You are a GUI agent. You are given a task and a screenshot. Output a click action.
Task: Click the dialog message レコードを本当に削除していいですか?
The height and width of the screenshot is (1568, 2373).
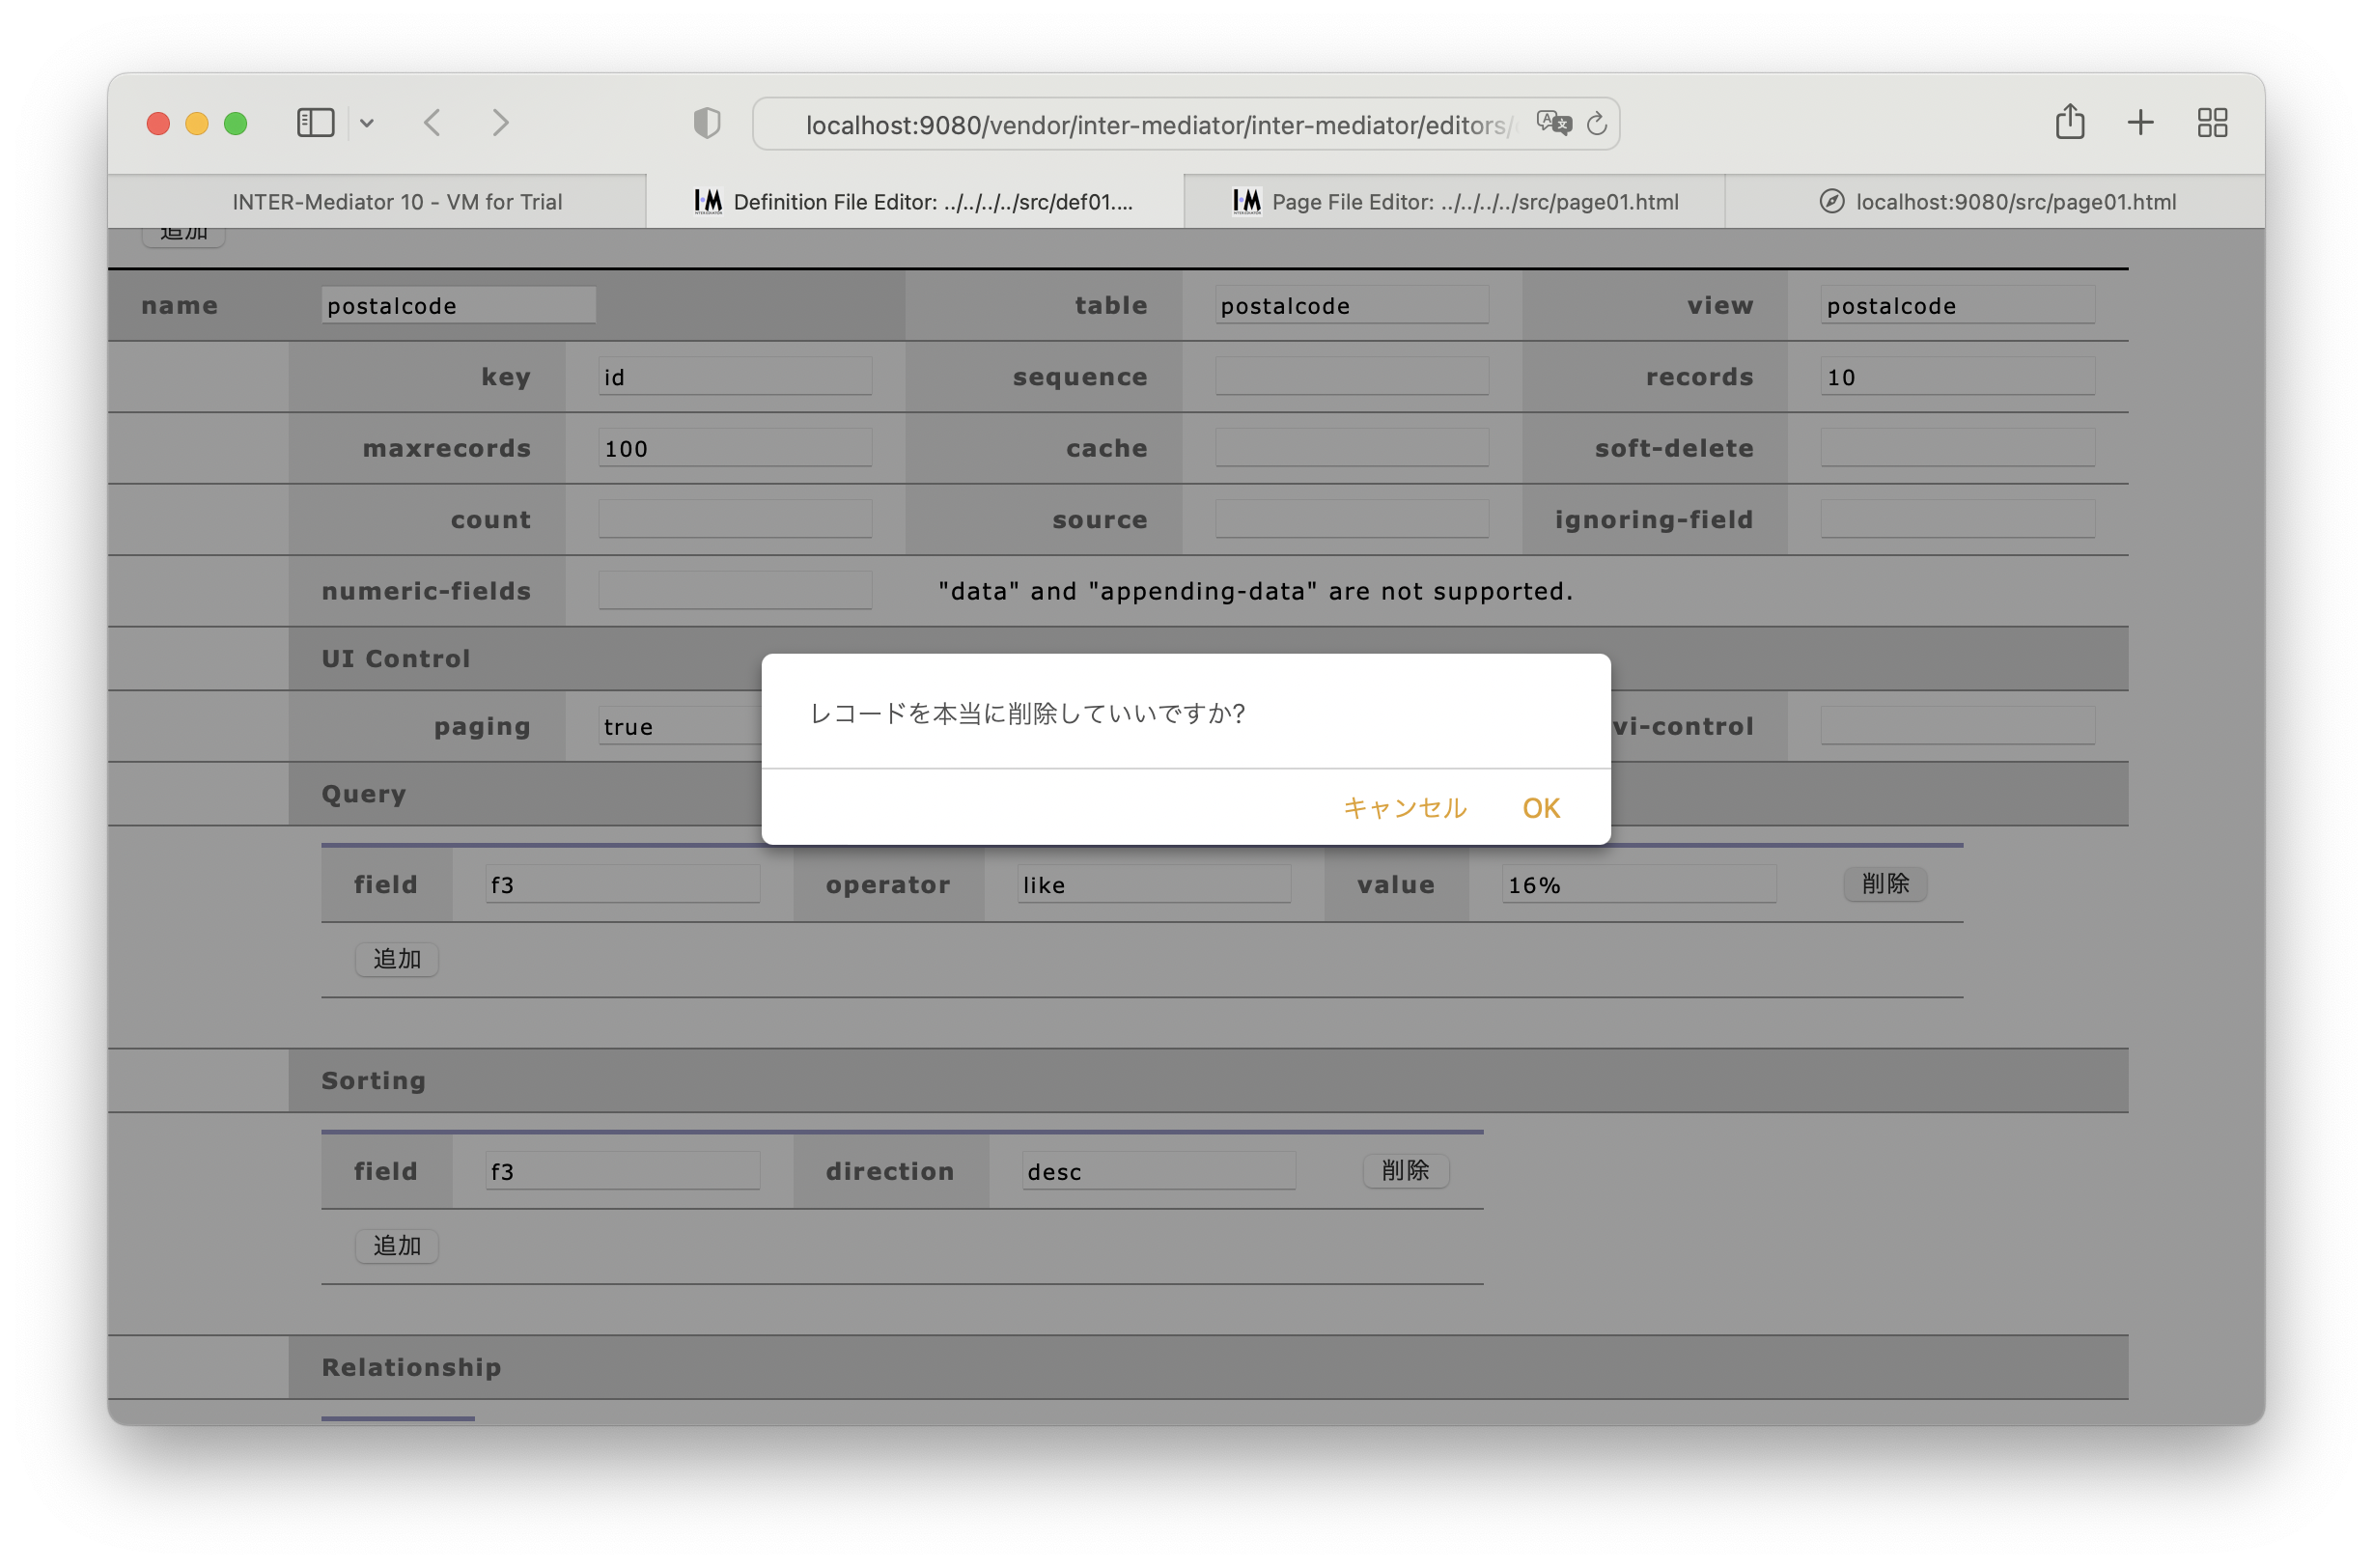(x=1027, y=714)
